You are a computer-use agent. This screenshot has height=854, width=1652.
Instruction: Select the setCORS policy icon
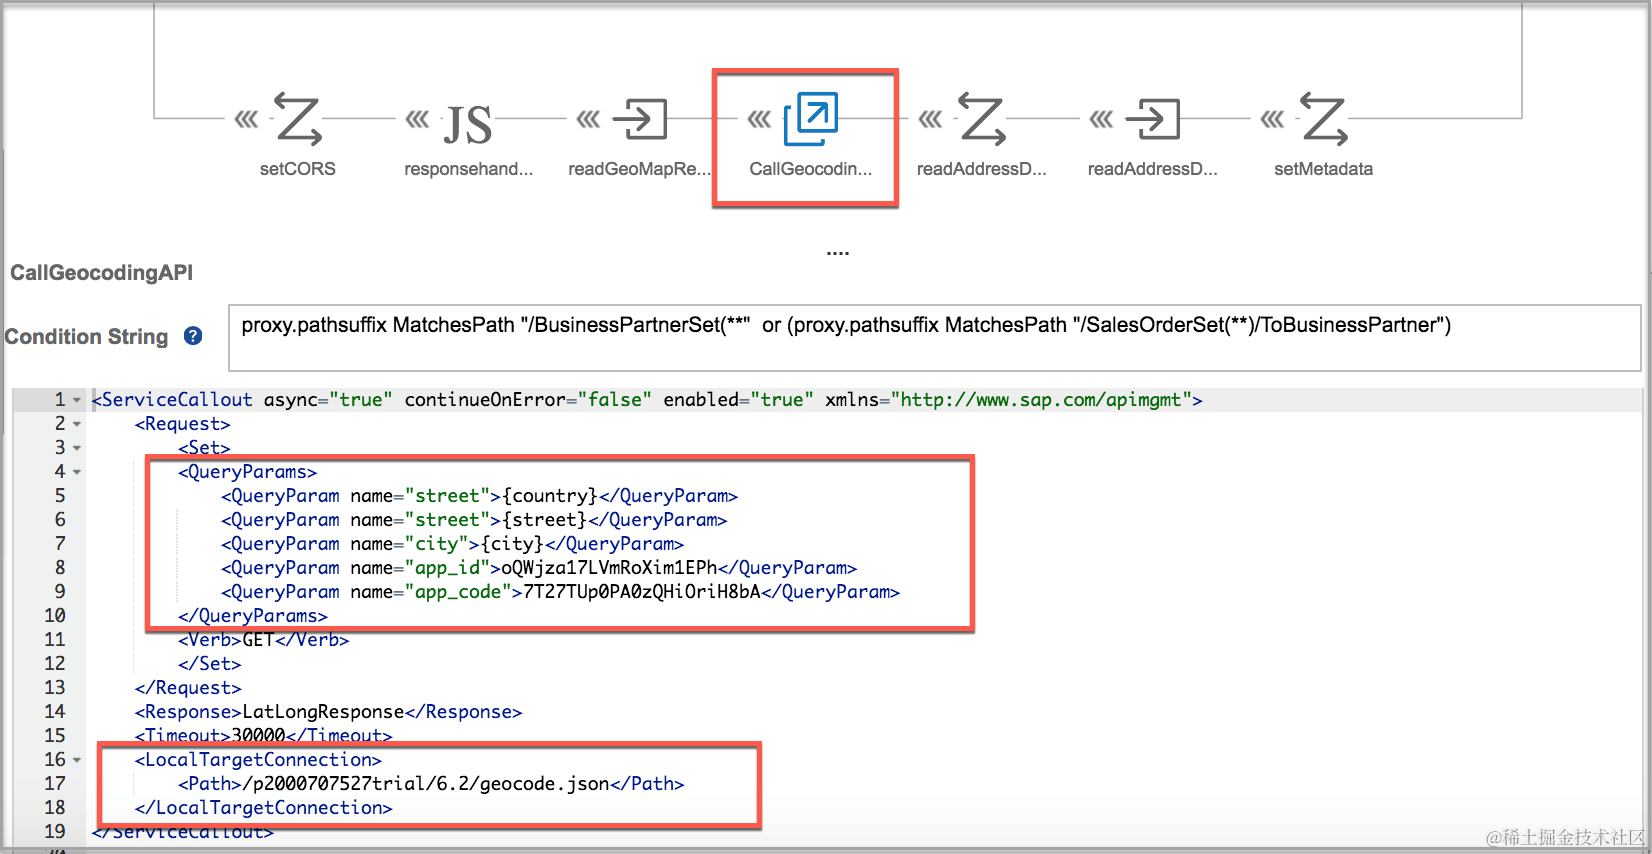click(x=298, y=120)
